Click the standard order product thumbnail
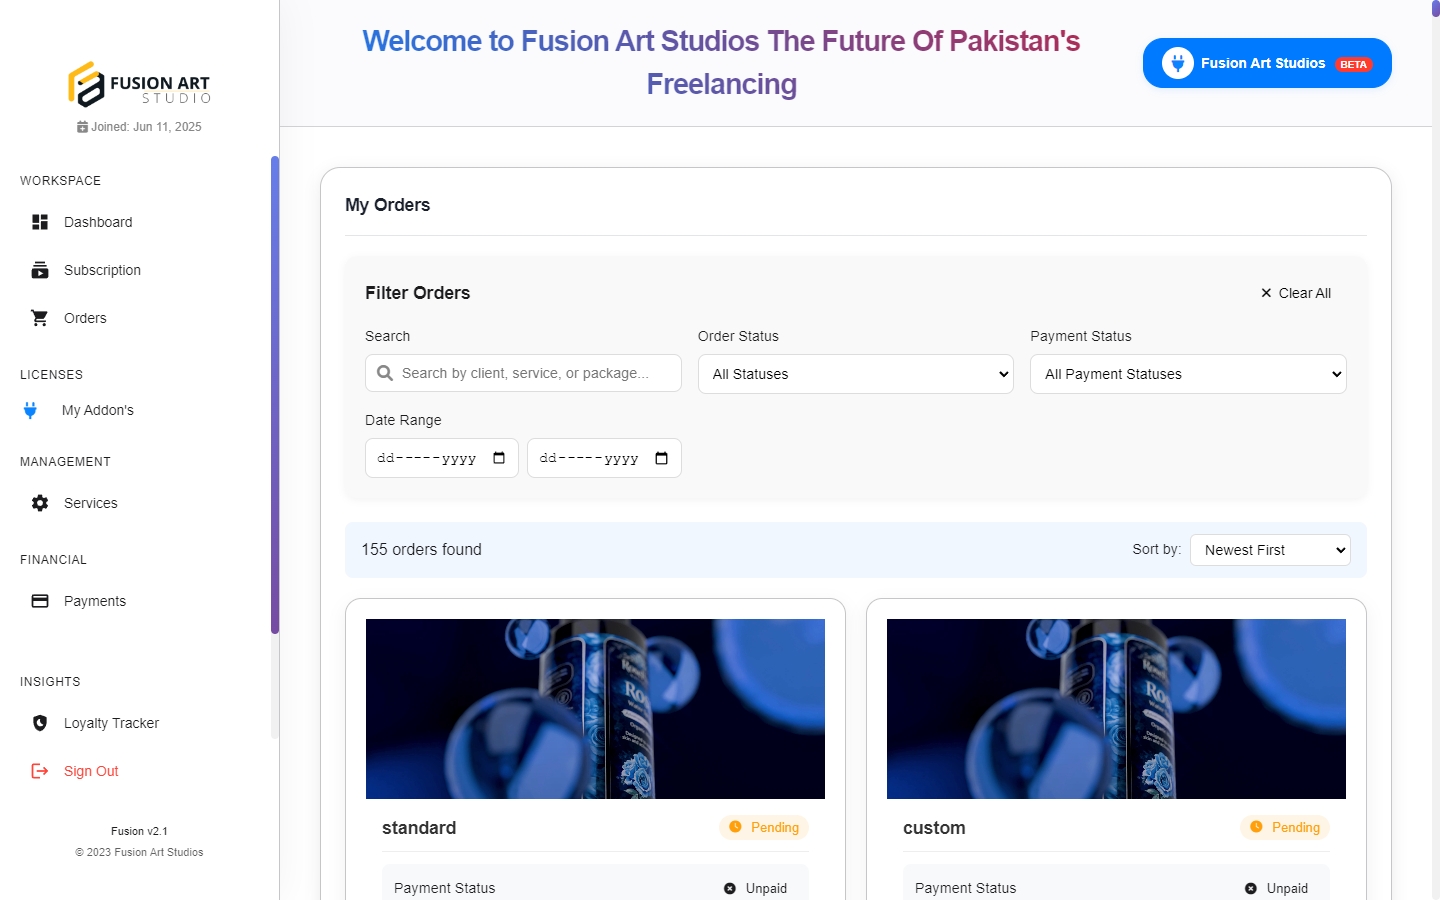This screenshot has width=1440, height=900. pyautogui.click(x=595, y=709)
